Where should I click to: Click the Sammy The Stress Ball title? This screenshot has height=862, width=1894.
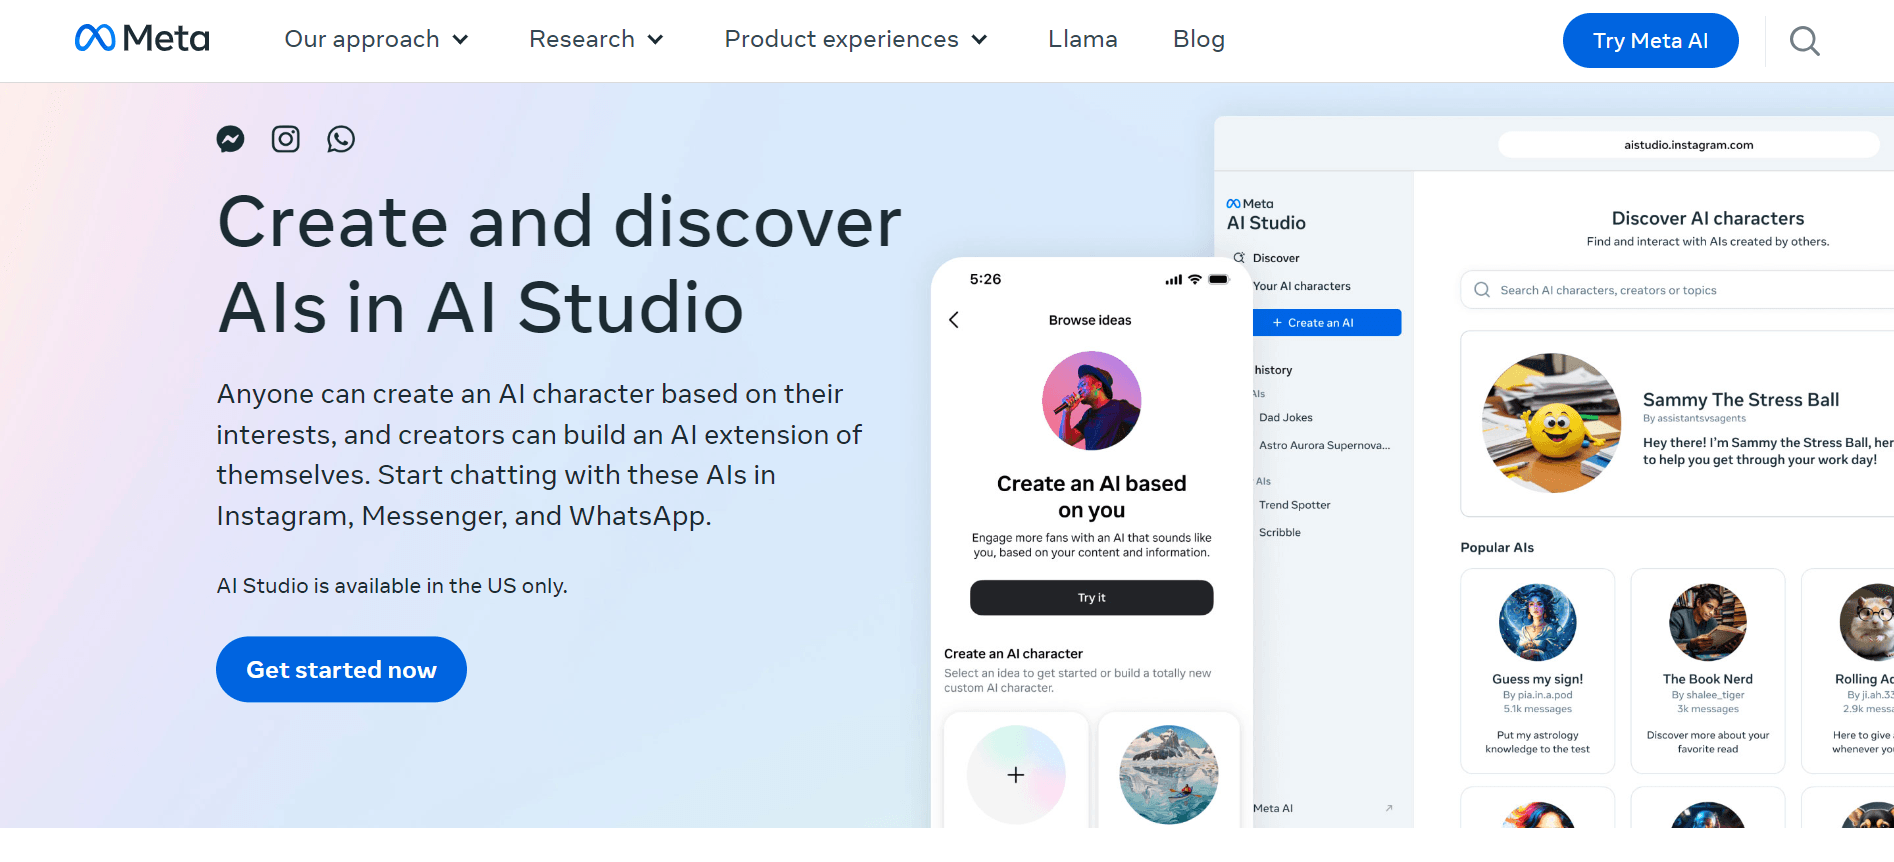click(x=1741, y=400)
